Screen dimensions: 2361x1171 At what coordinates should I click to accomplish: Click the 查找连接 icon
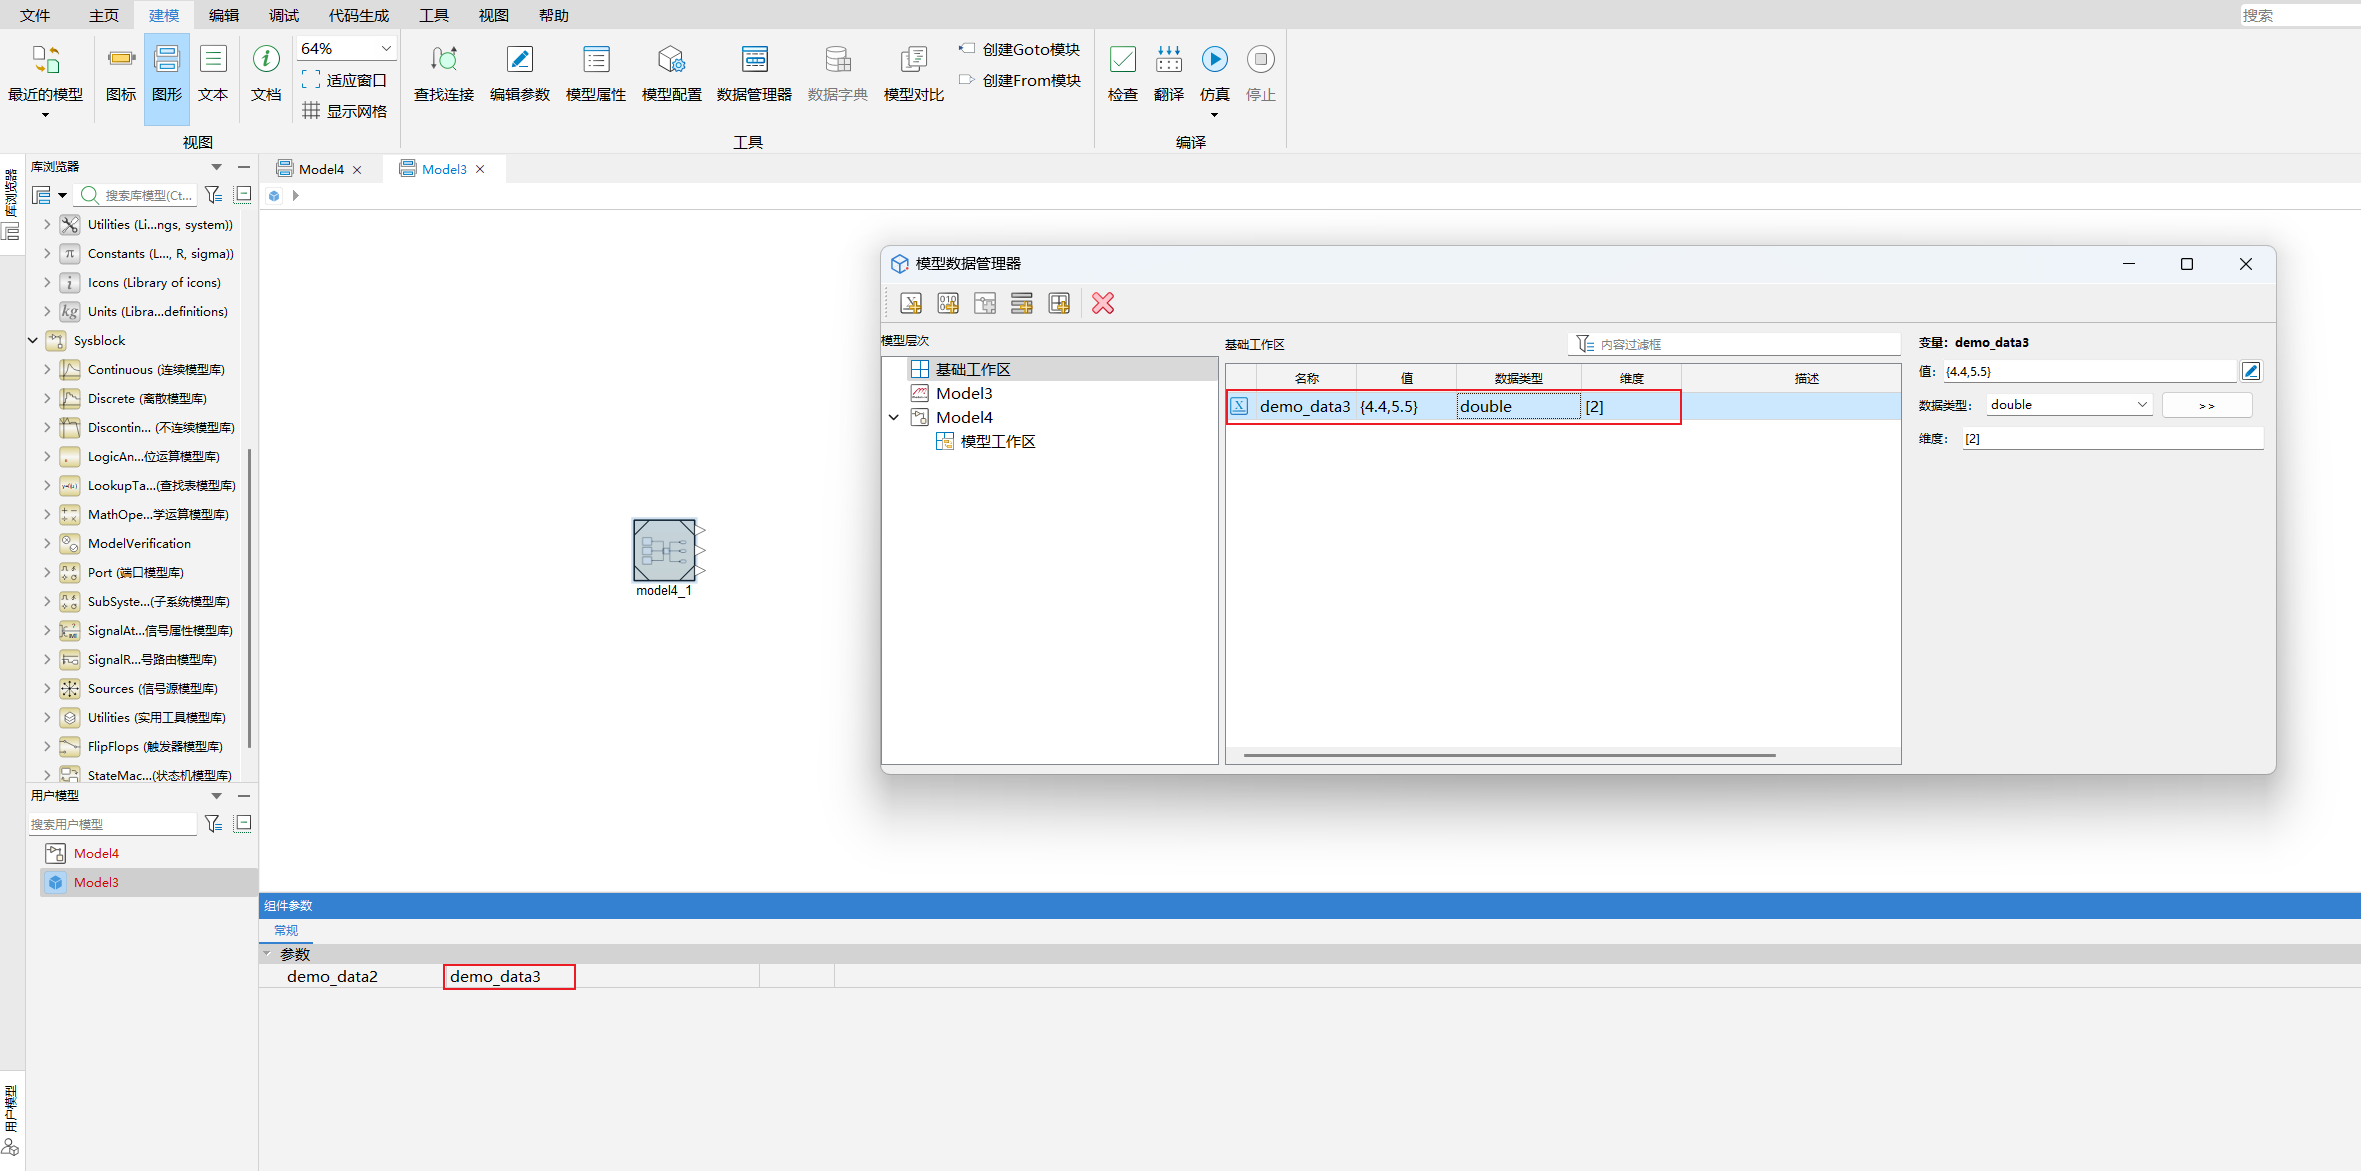(x=443, y=60)
